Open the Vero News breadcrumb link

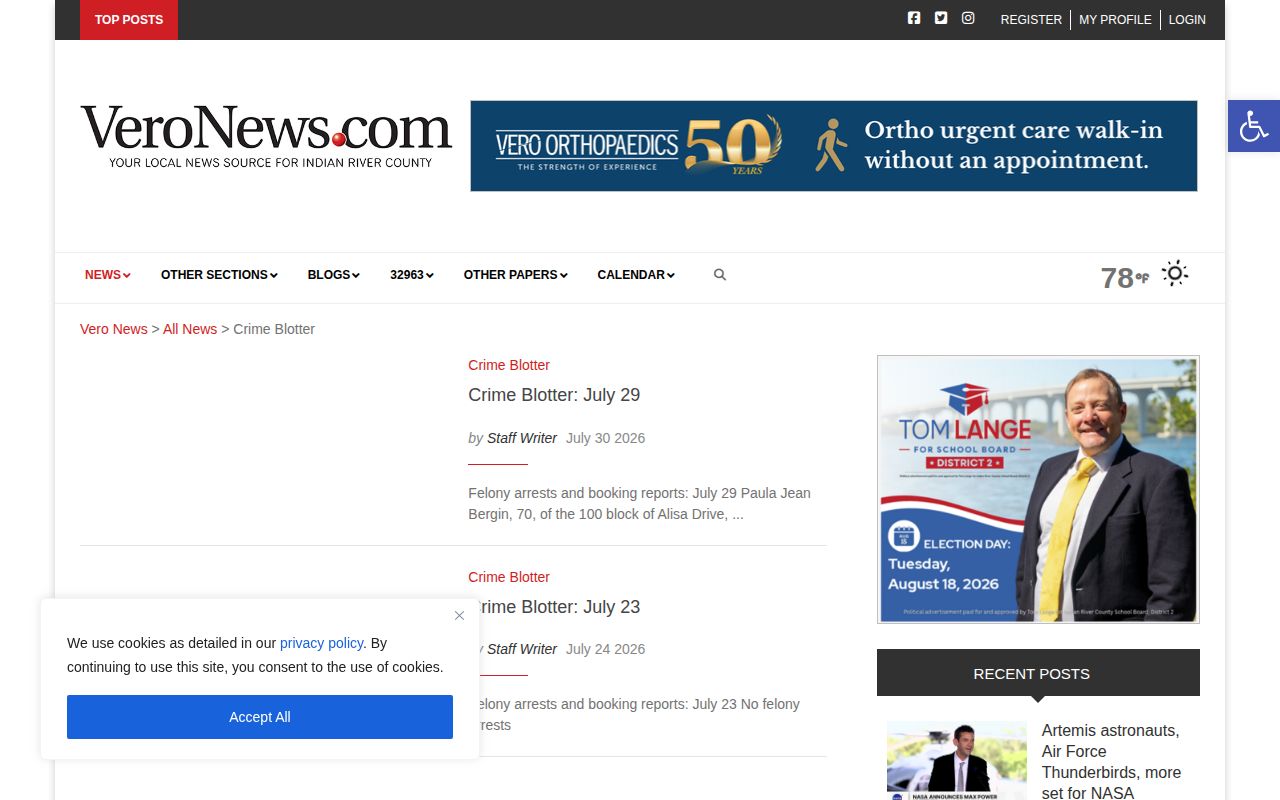[114, 329]
